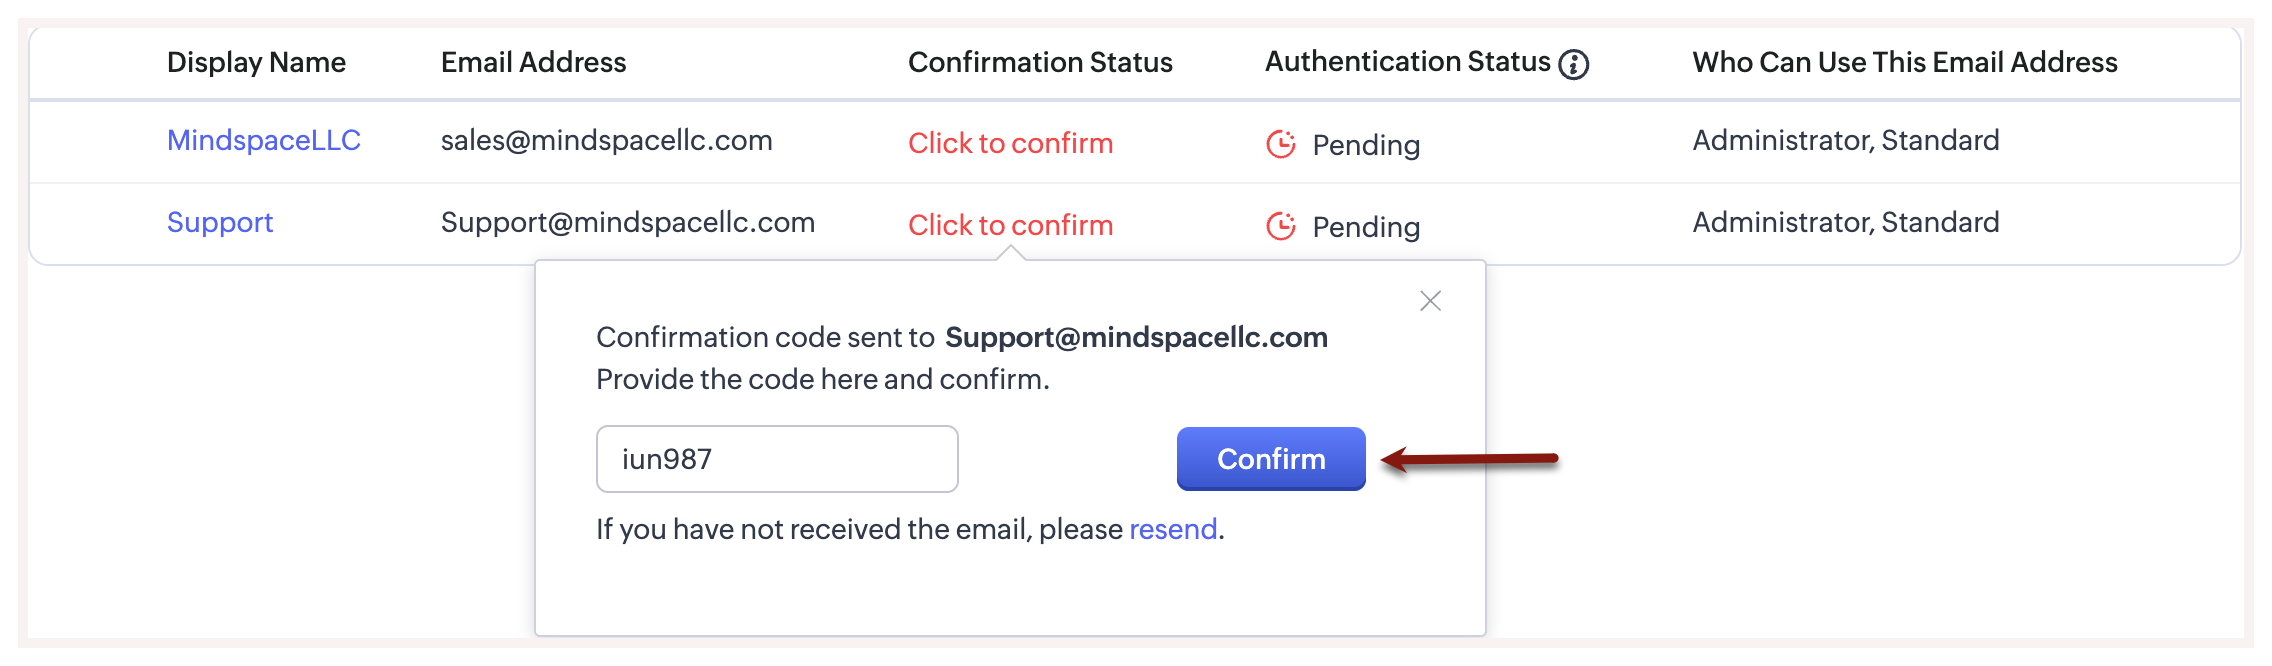Select the sales@mindspacellc.com email address cell
Image resolution: width=2272 pixels, height=666 pixels.
[606, 140]
